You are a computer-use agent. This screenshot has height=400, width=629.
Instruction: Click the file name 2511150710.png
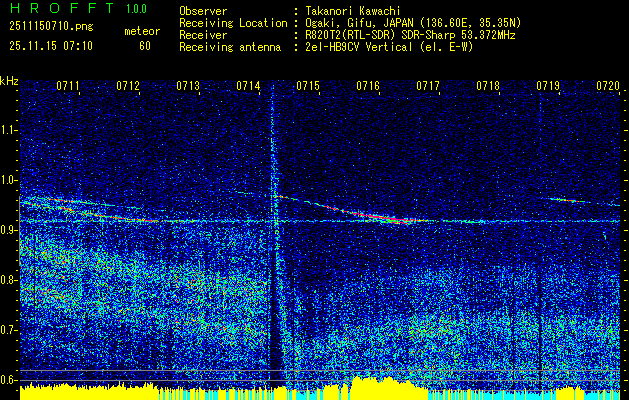51,27
